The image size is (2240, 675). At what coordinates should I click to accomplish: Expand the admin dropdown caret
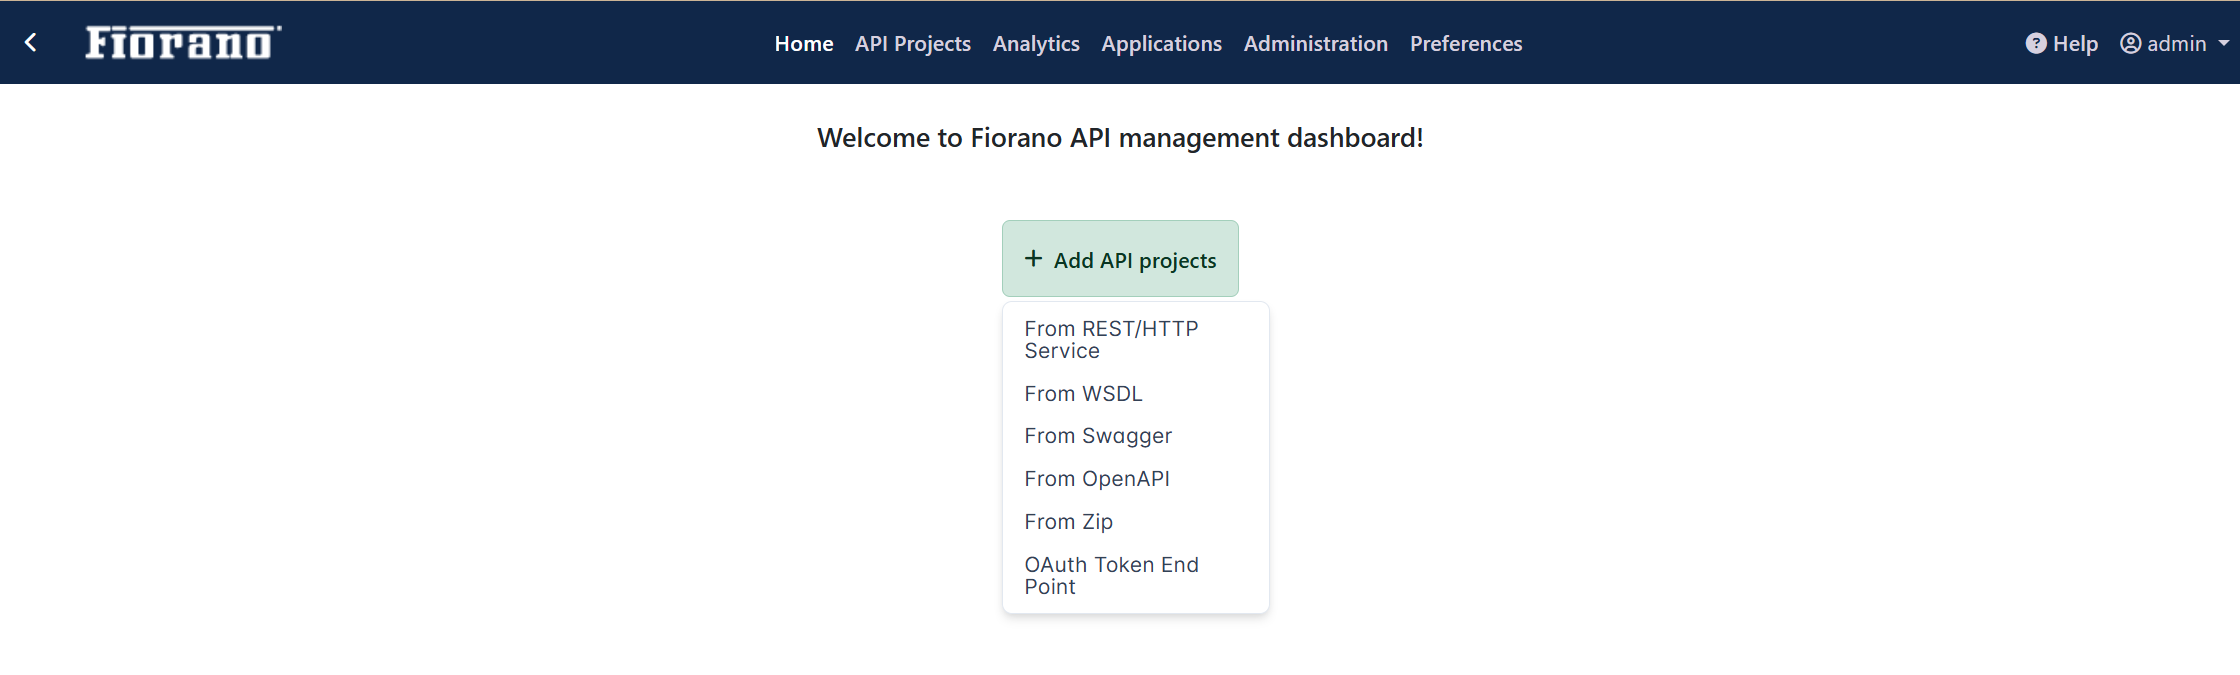[2224, 43]
